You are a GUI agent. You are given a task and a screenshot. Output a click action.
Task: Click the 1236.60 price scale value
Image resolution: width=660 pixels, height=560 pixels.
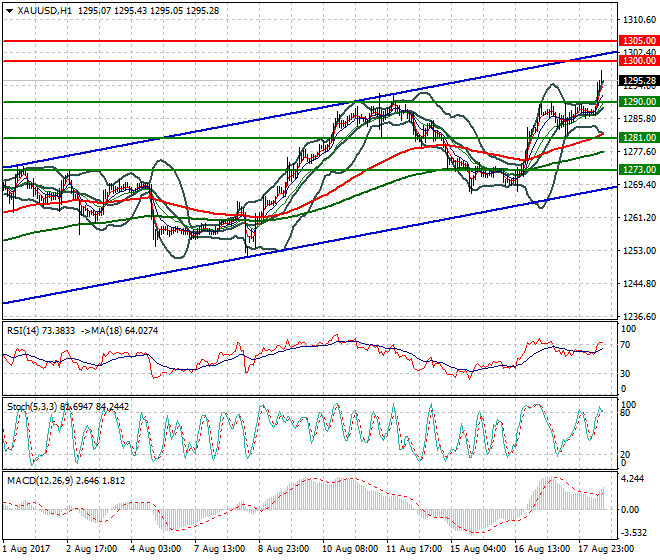coord(639,316)
